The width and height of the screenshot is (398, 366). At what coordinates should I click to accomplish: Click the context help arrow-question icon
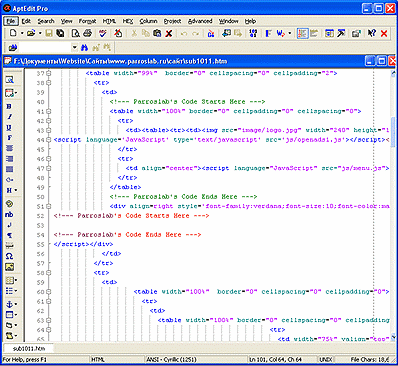click(x=372, y=33)
